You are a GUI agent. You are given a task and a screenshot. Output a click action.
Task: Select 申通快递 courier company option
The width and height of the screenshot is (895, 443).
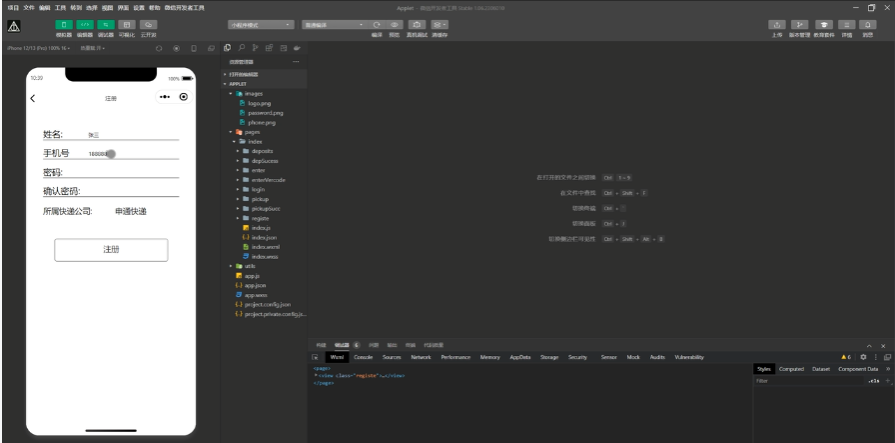click(x=131, y=211)
